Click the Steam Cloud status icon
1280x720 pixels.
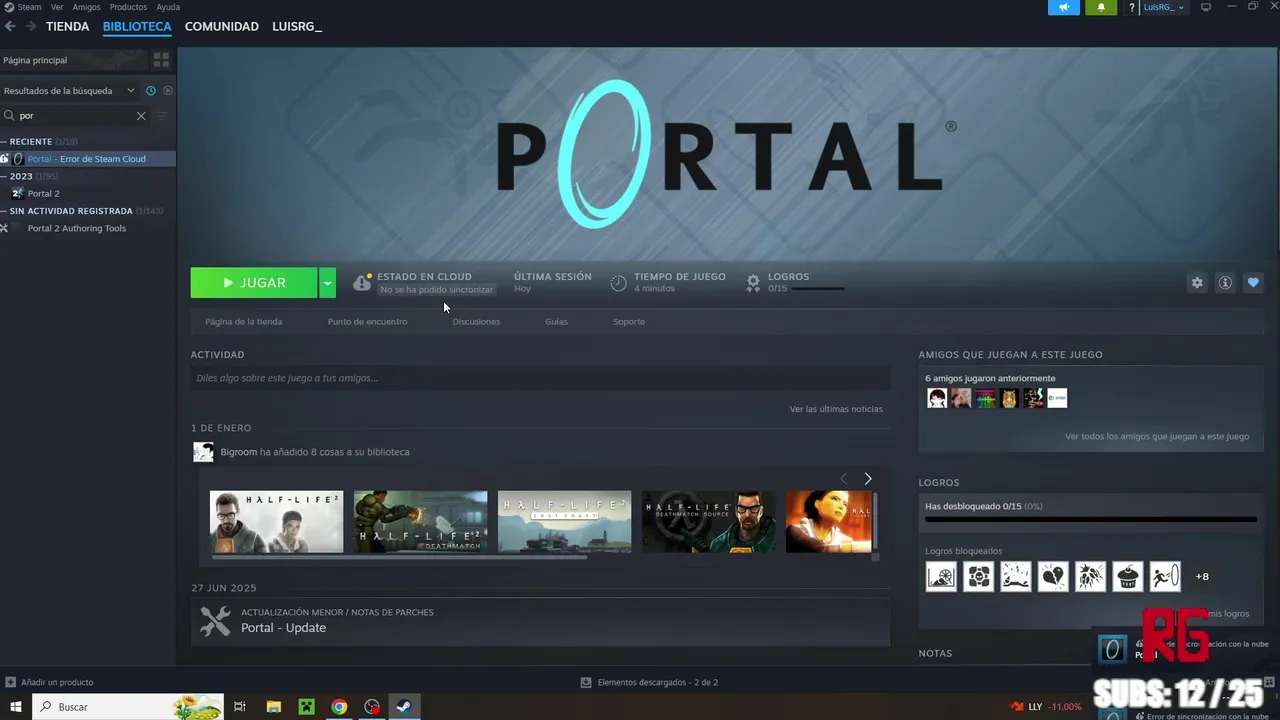(362, 283)
